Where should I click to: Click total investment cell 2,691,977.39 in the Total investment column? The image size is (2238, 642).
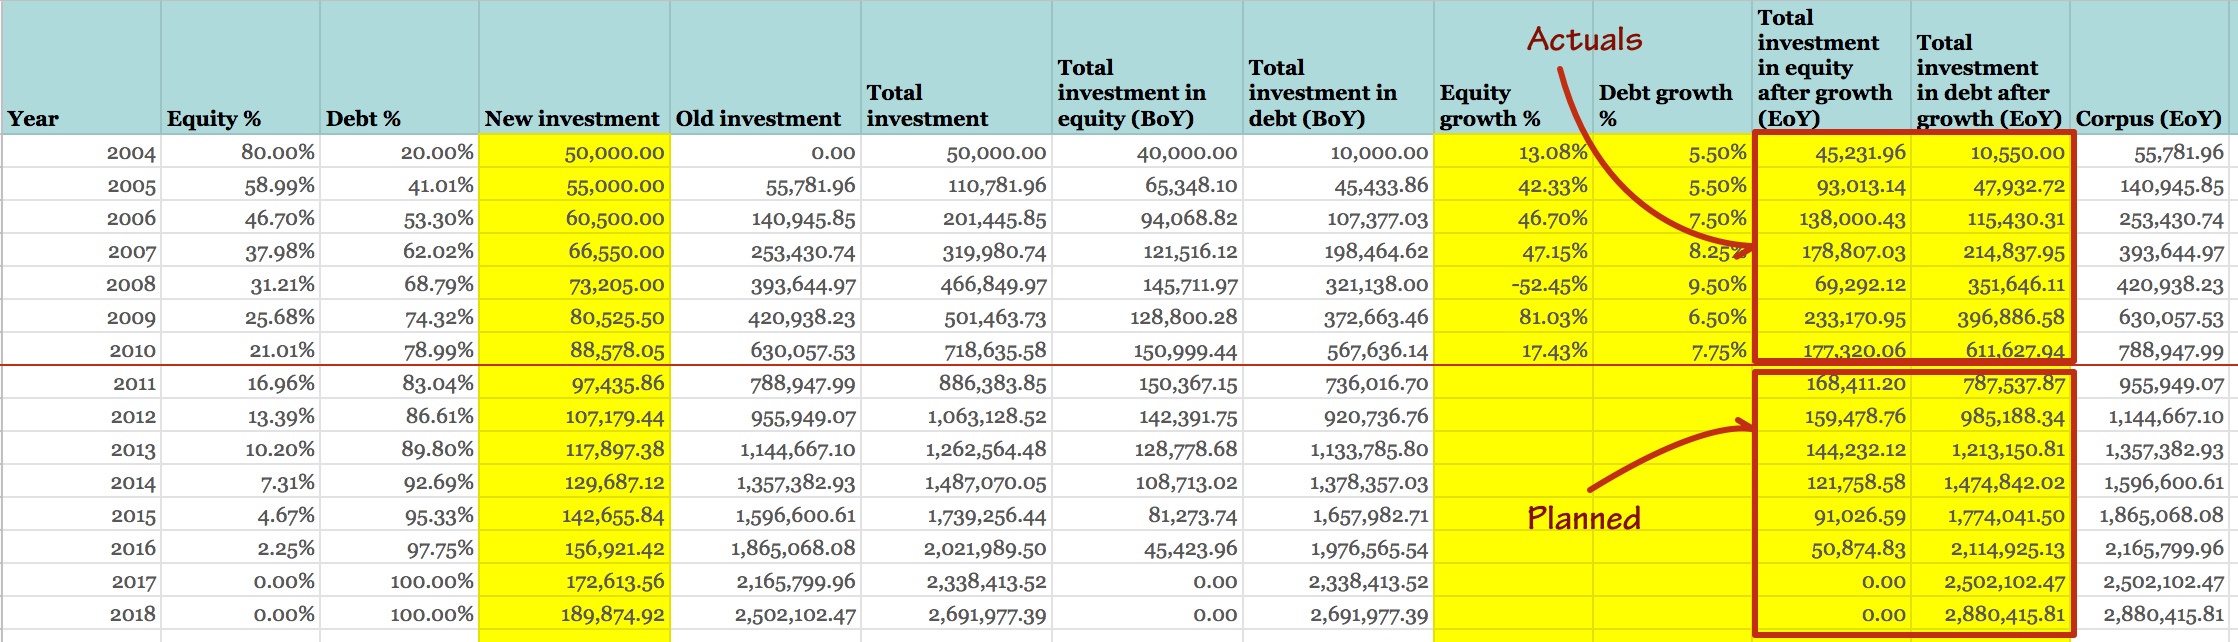956,614
